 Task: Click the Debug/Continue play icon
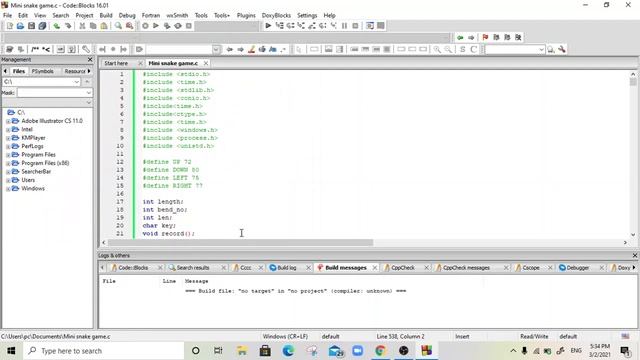point(268,26)
